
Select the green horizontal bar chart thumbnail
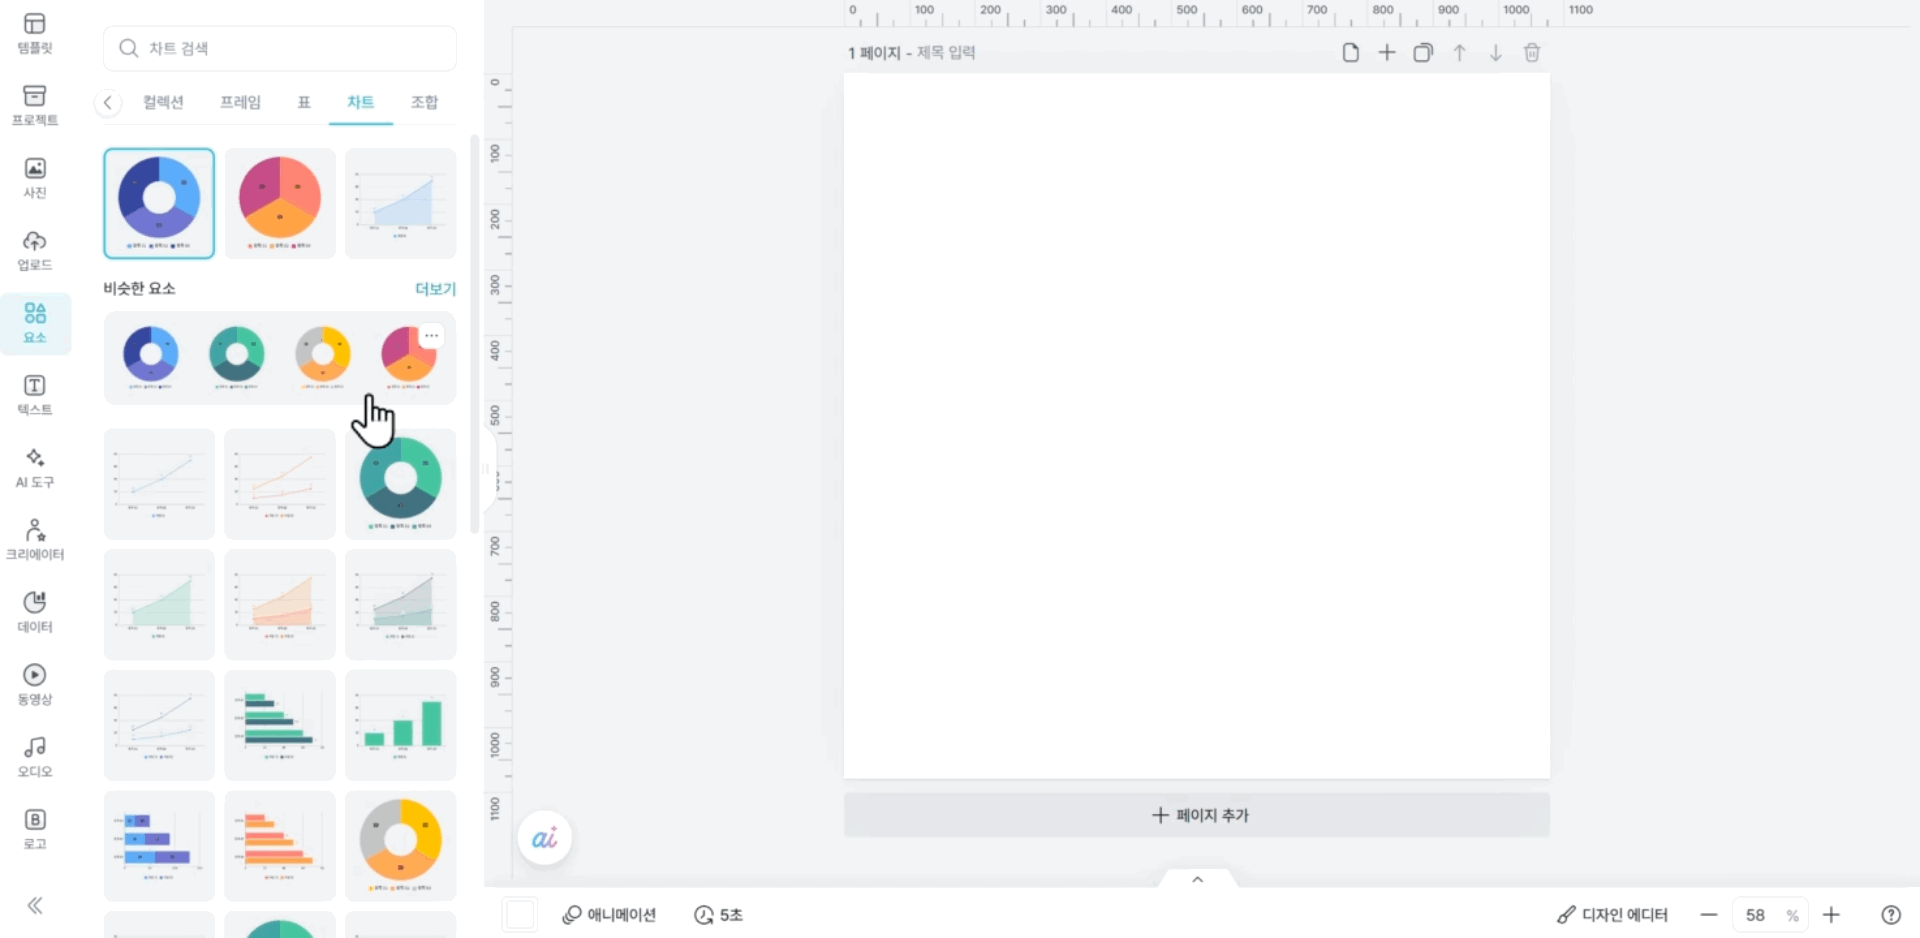coord(280,725)
